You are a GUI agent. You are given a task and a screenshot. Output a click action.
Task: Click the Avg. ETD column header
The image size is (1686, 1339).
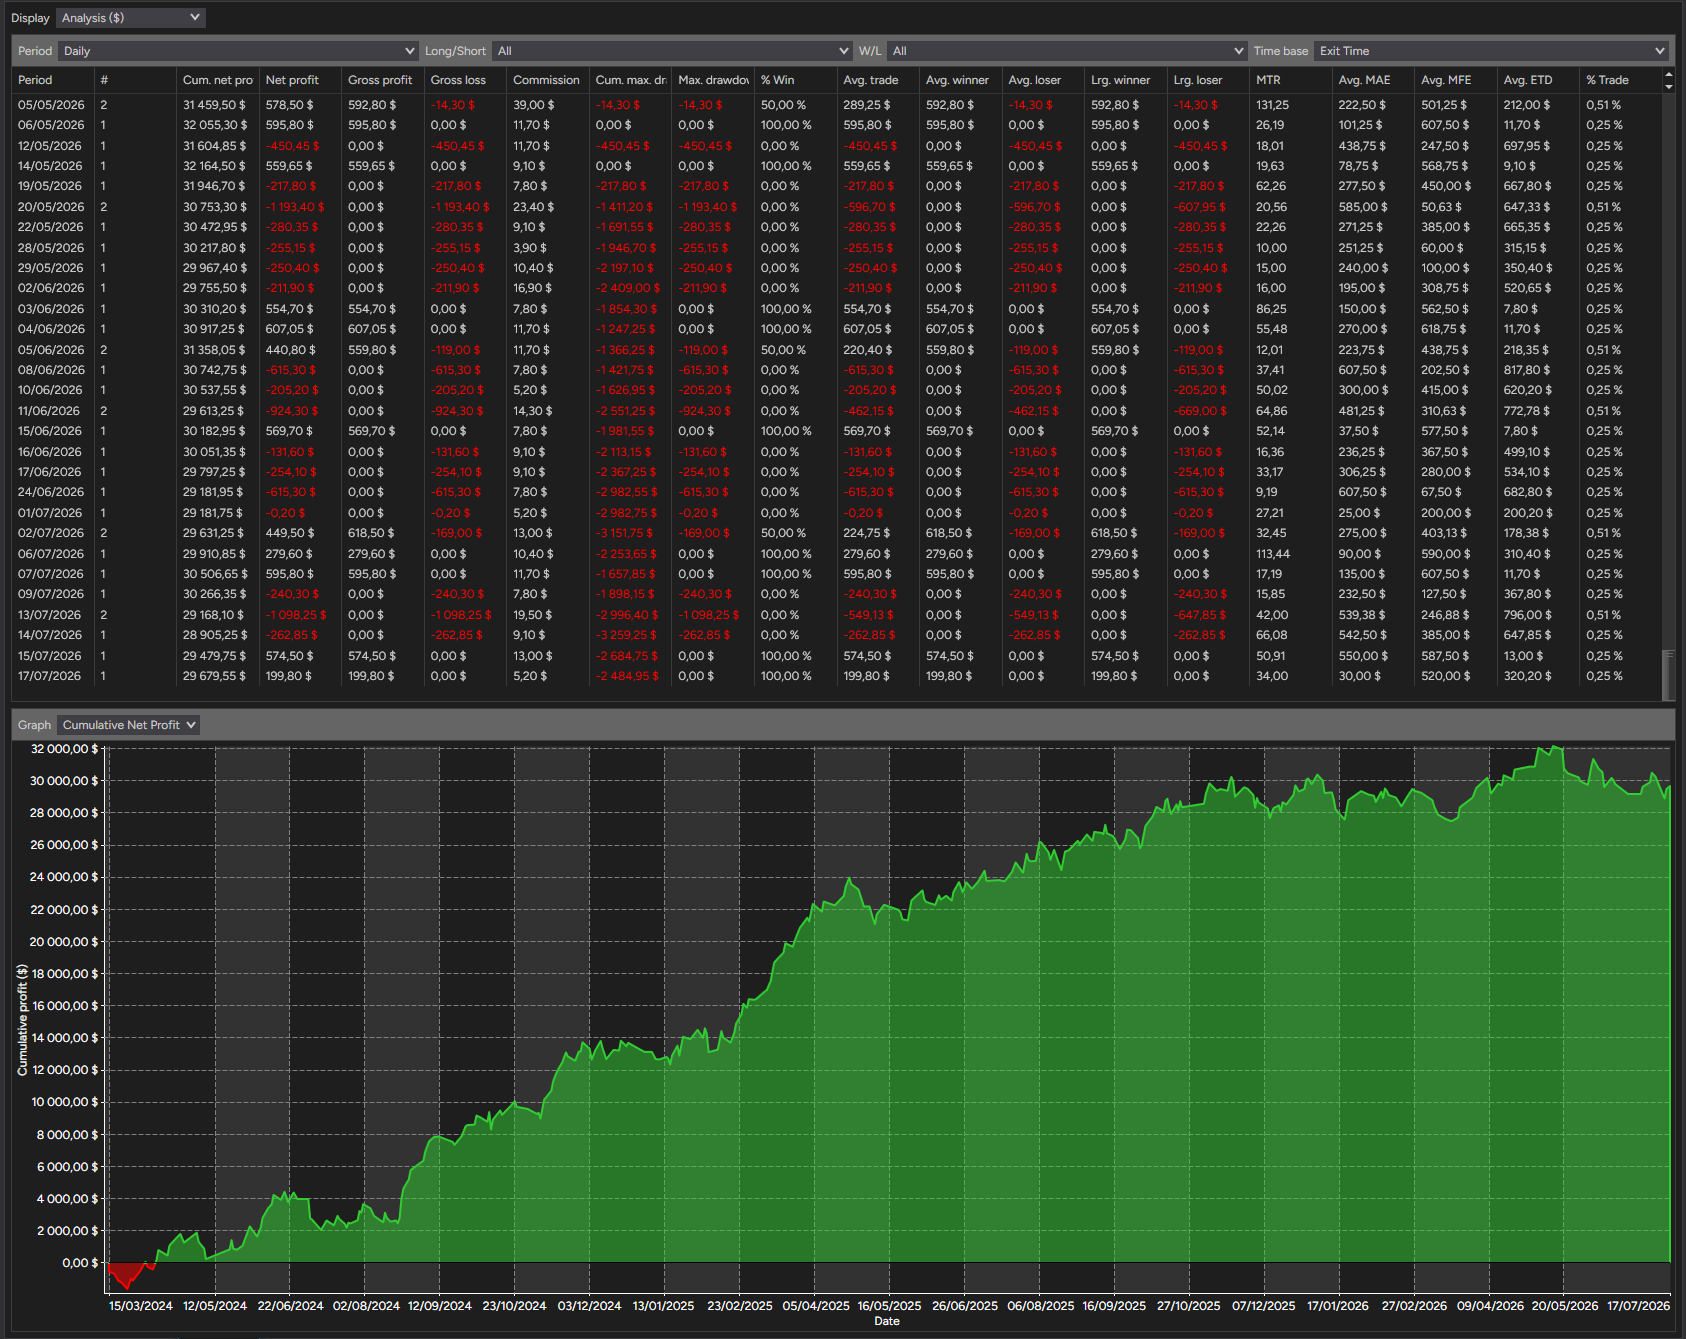tap(1537, 80)
